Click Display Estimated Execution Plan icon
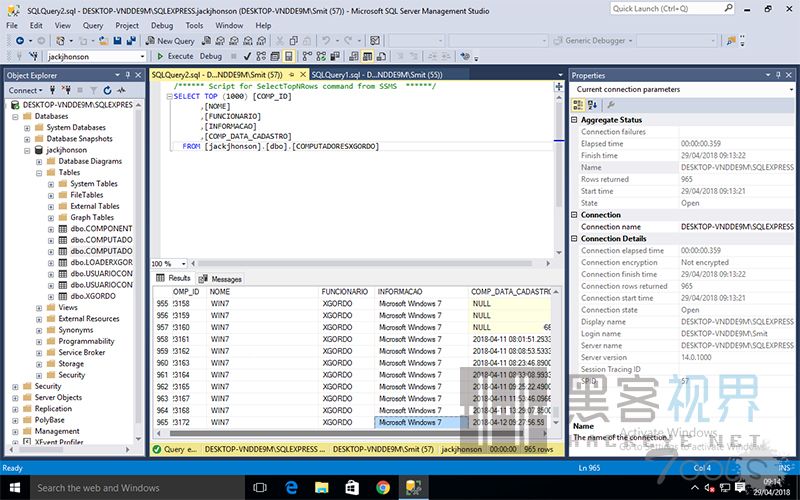Image resolution: width=800 pixels, height=500 pixels. [x=261, y=56]
